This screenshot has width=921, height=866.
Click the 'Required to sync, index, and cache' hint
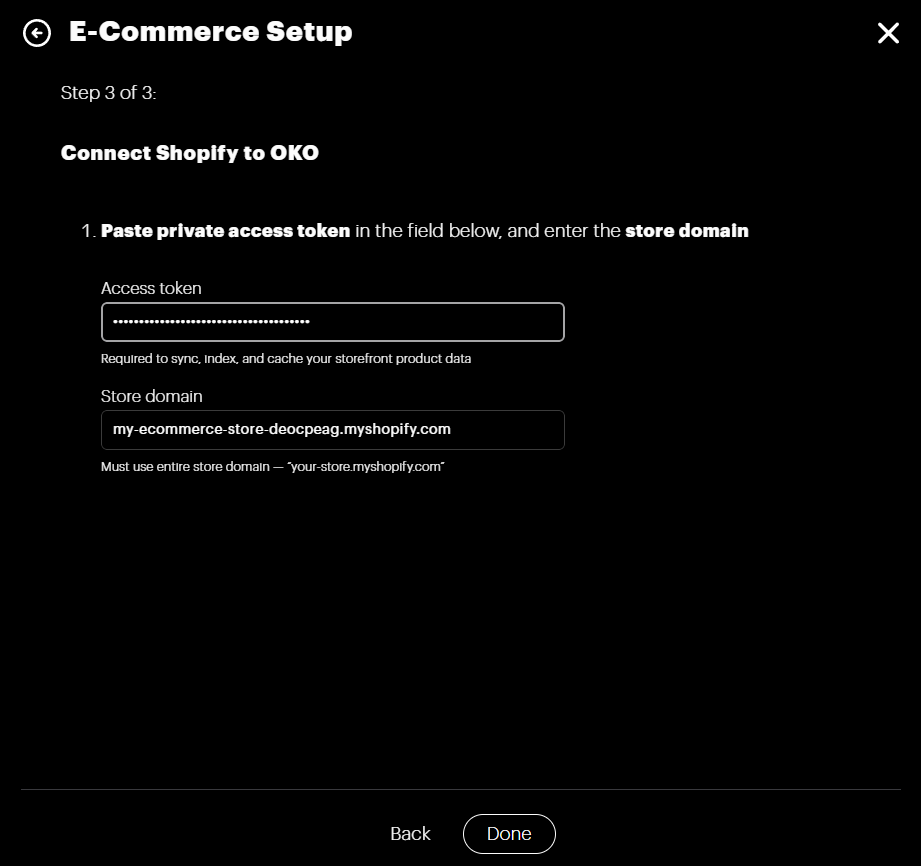tap(285, 358)
